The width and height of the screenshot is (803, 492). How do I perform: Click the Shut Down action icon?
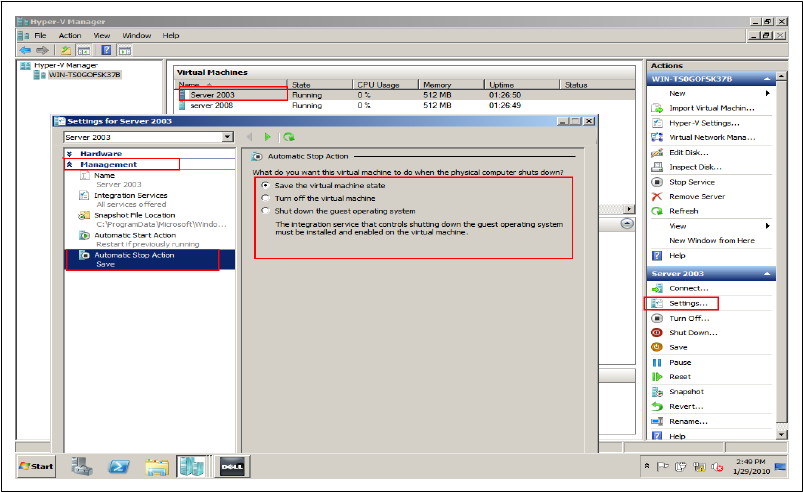pos(657,332)
